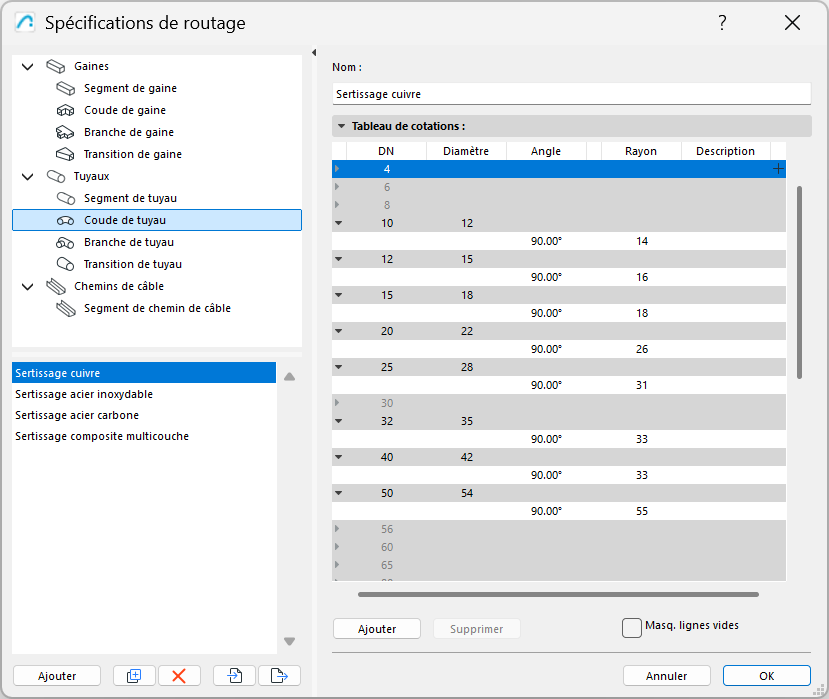Click the red X delete specification button
Image resolution: width=829 pixels, height=699 pixels.
click(179, 676)
